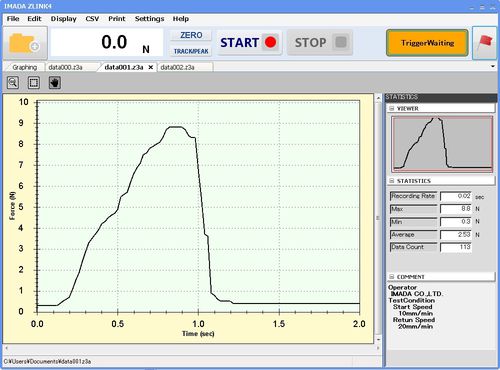The width and height of the screenshot is (500, 370).
Task: Click the viewer graph thumbnail
Action: coord(442,144)
